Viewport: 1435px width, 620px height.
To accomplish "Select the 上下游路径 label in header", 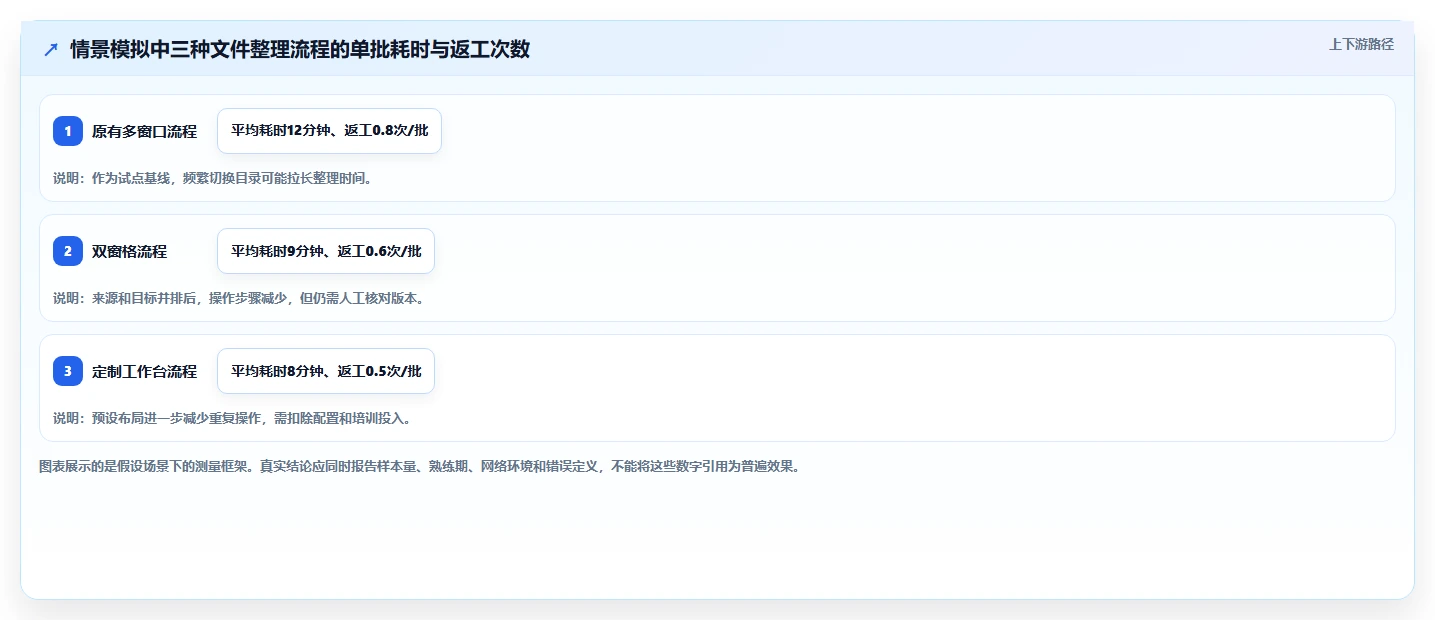I will 1361,44.
